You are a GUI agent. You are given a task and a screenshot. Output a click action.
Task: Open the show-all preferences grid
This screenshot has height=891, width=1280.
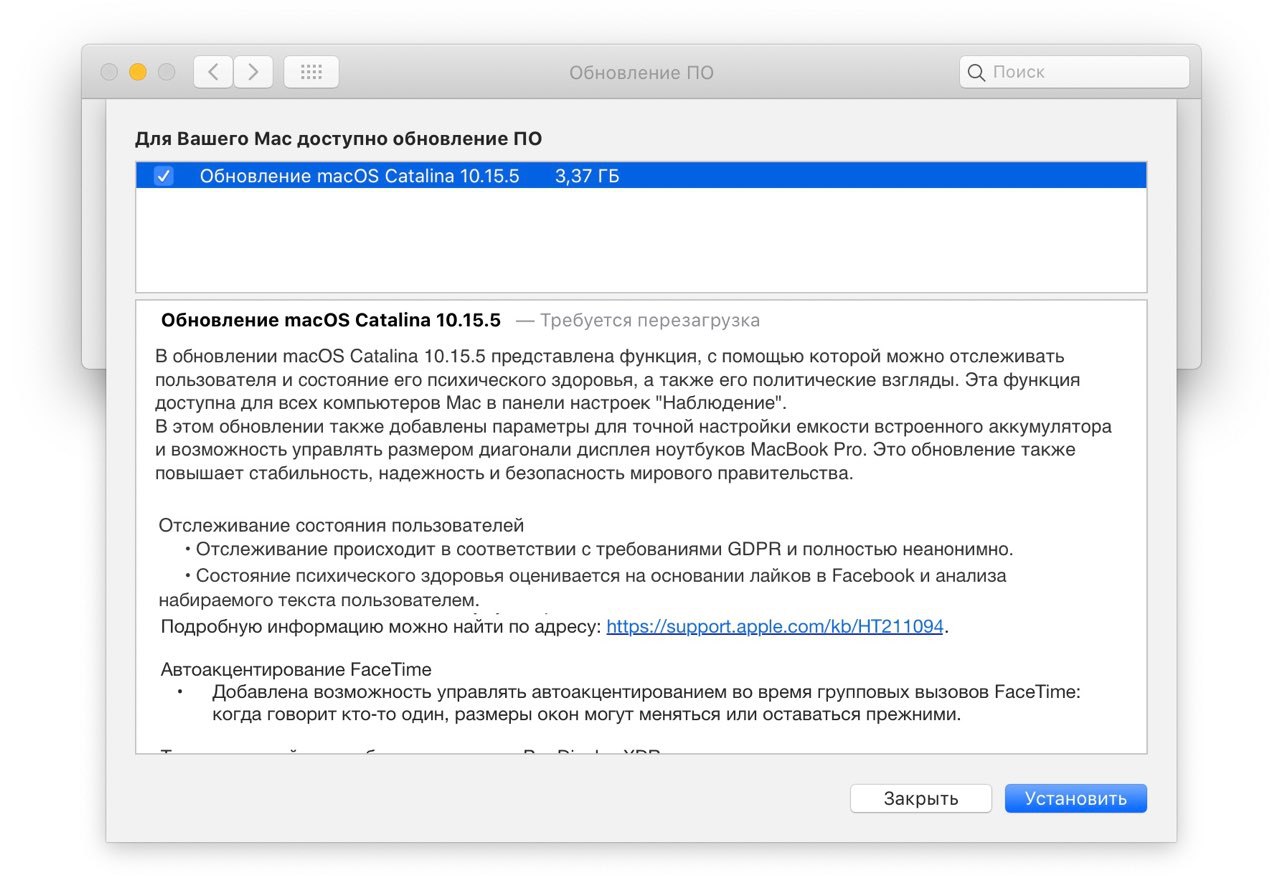click(x=311, y=72)
